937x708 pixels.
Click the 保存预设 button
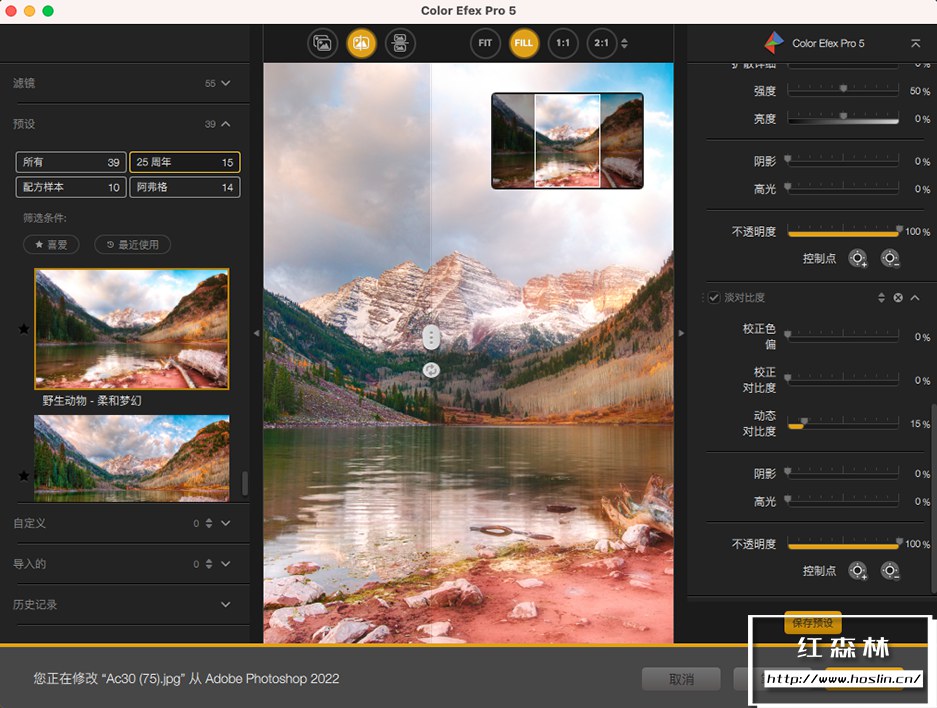tap(813, 623)
